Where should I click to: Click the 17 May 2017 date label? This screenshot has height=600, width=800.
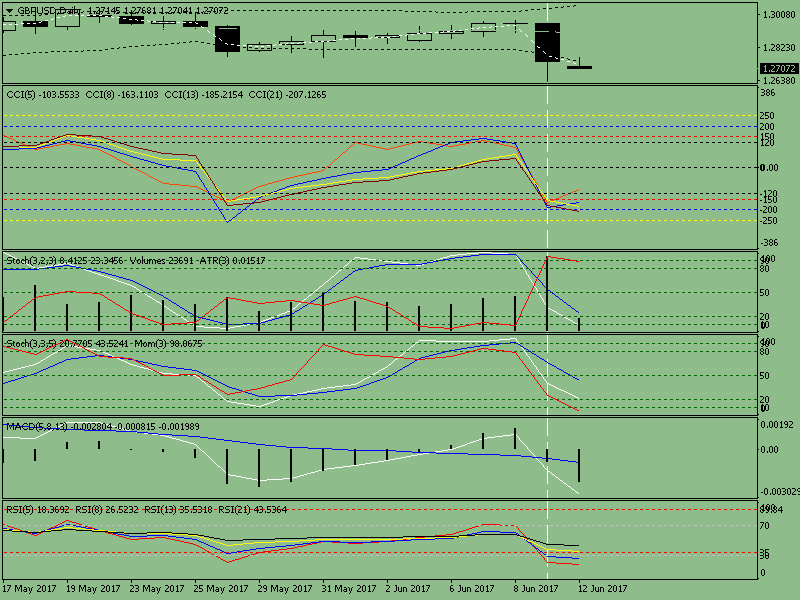29,589
